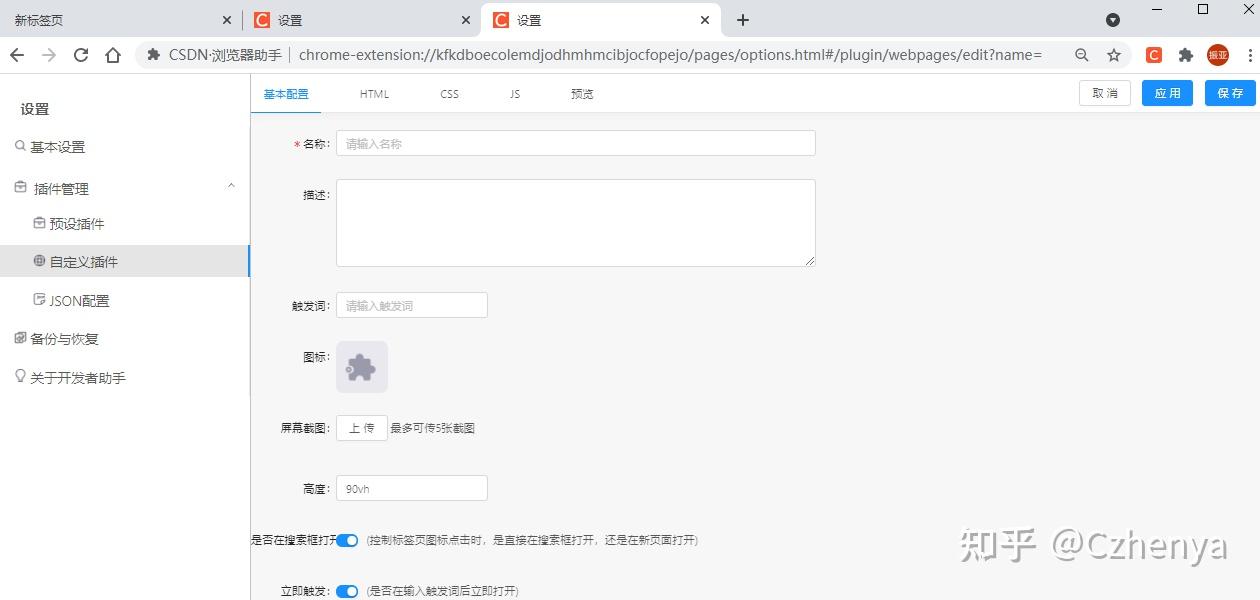Click the document icon beside JSON配置
The image size is (1260, 600).
[37, 300]
